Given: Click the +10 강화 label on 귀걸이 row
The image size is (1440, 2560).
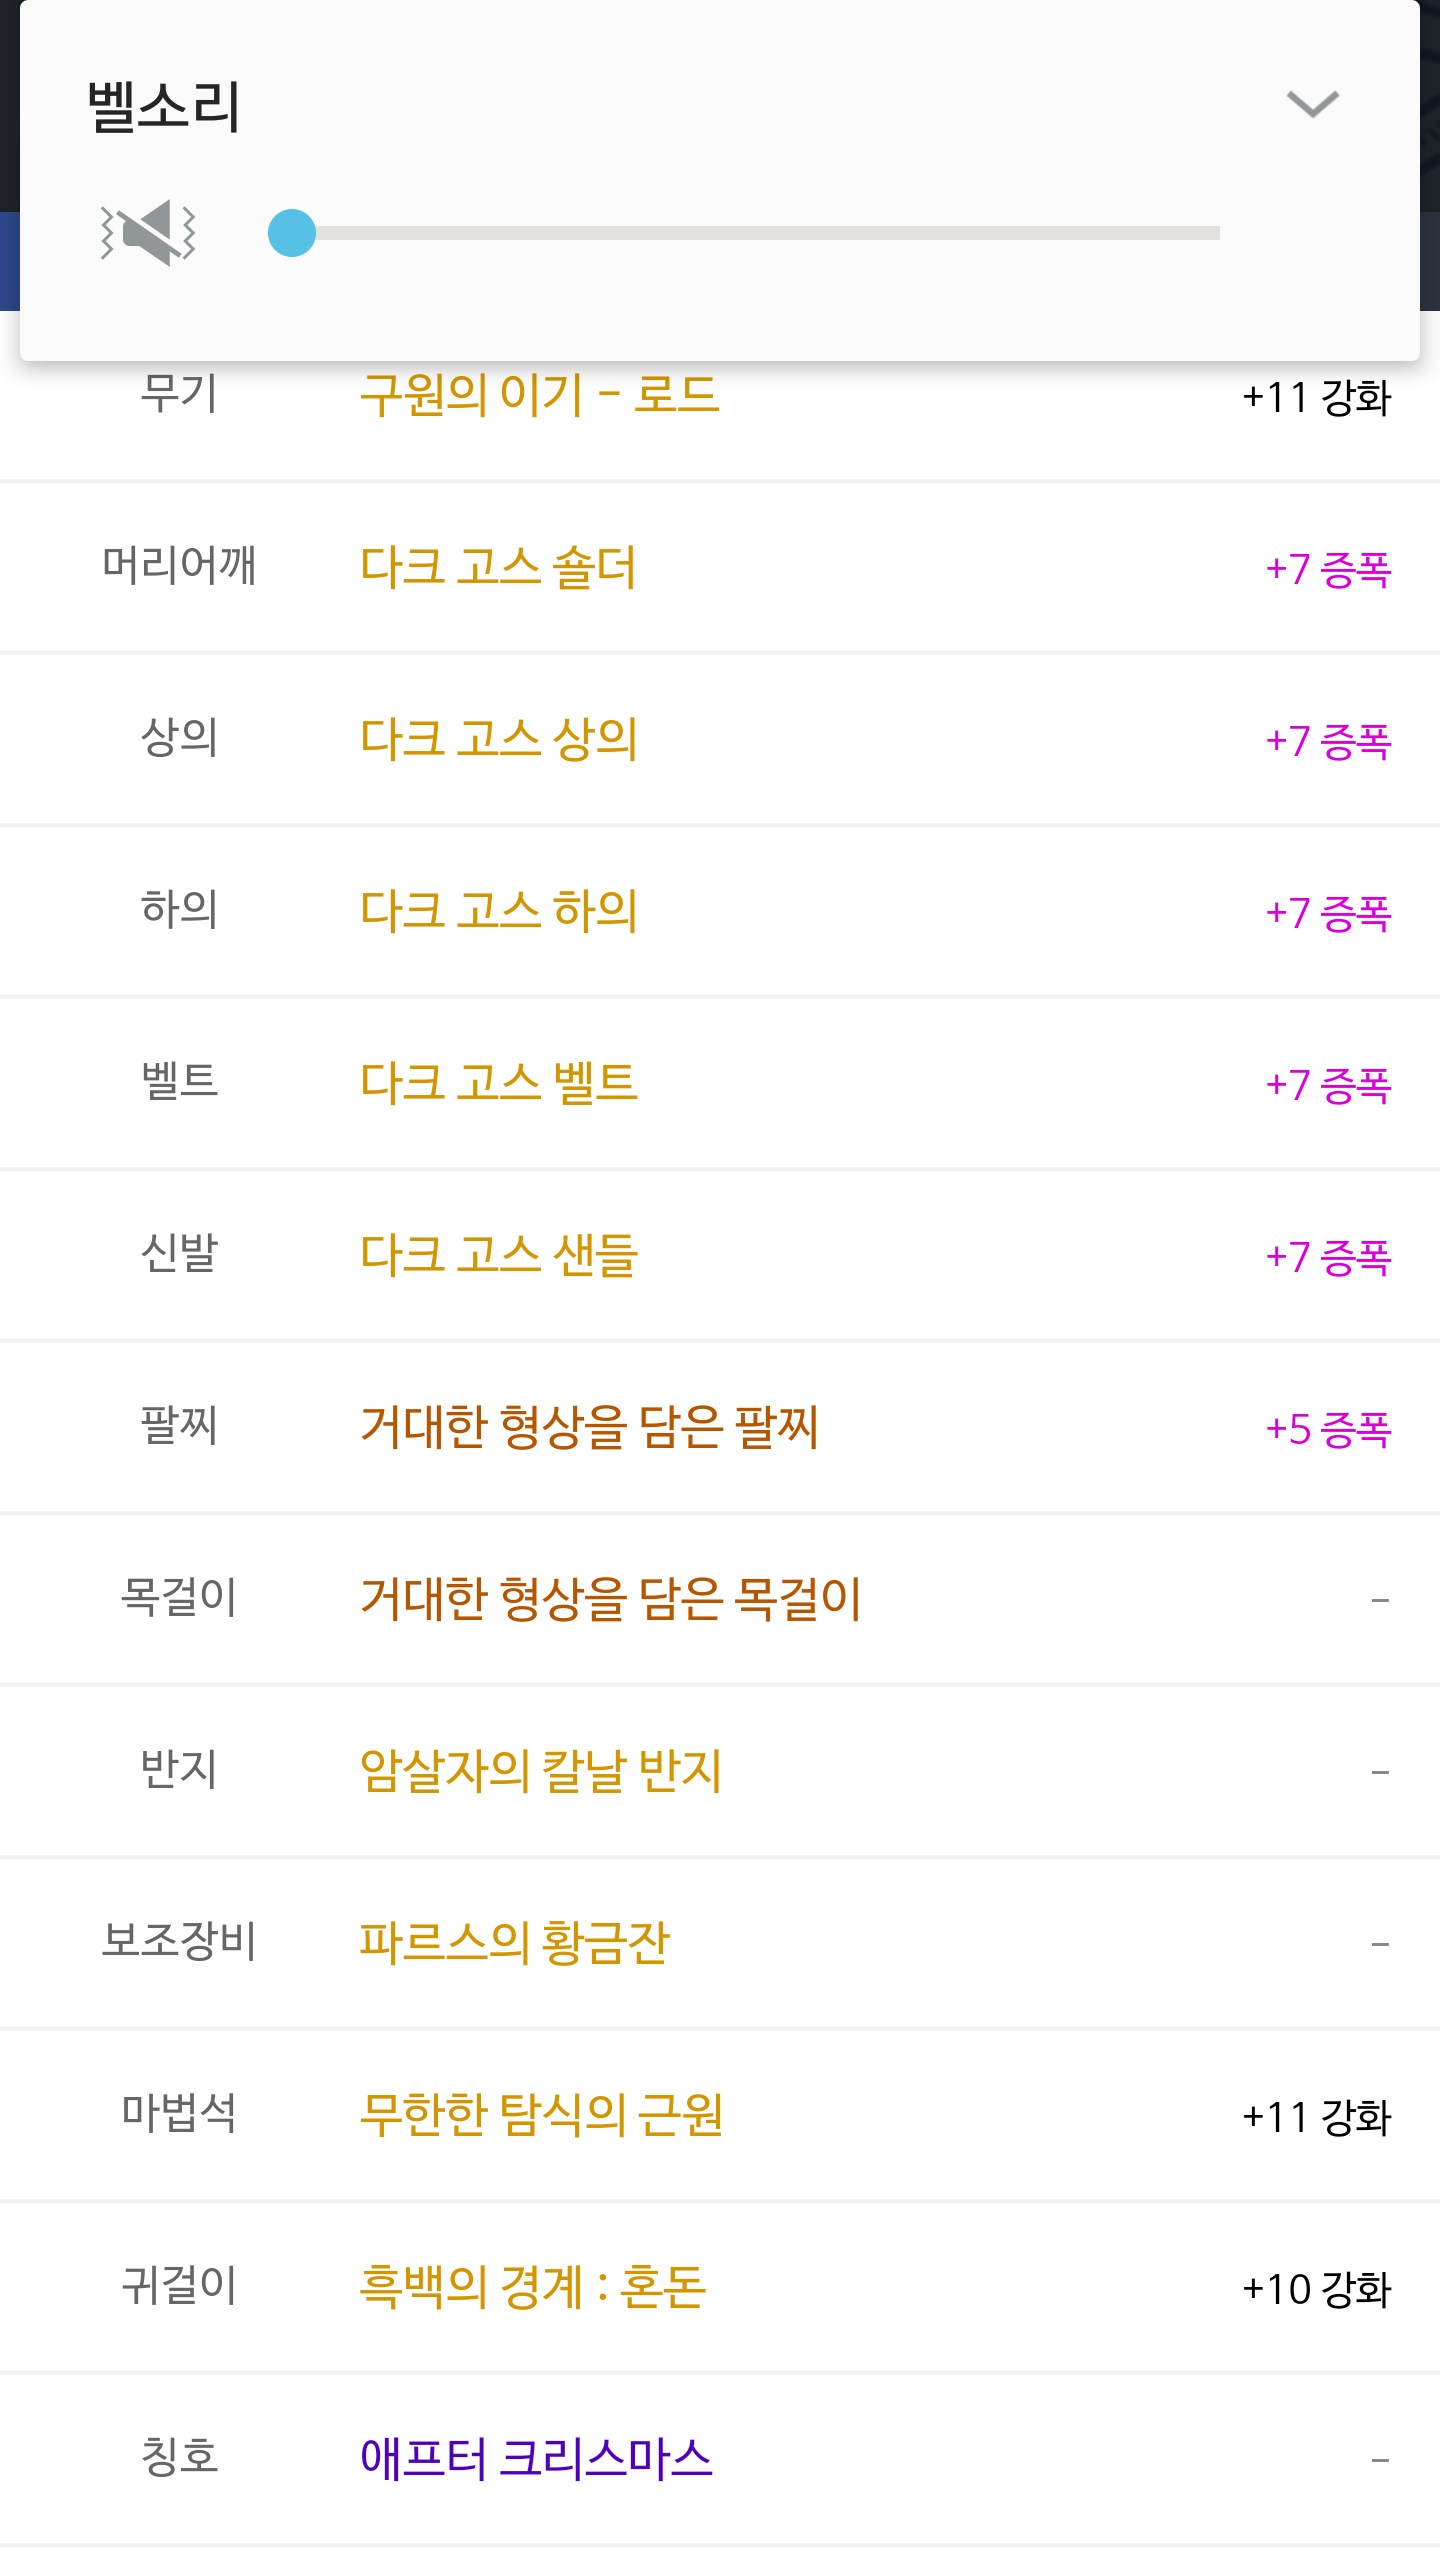Looking at the screenshot, I should [x=1316, y=2289].
